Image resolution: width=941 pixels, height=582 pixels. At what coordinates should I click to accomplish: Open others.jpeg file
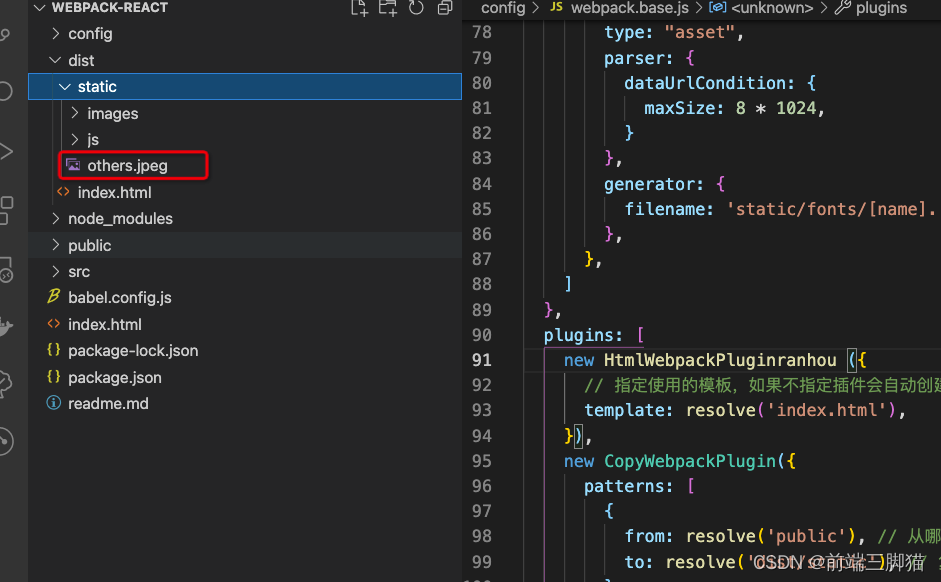pos(127,166)
